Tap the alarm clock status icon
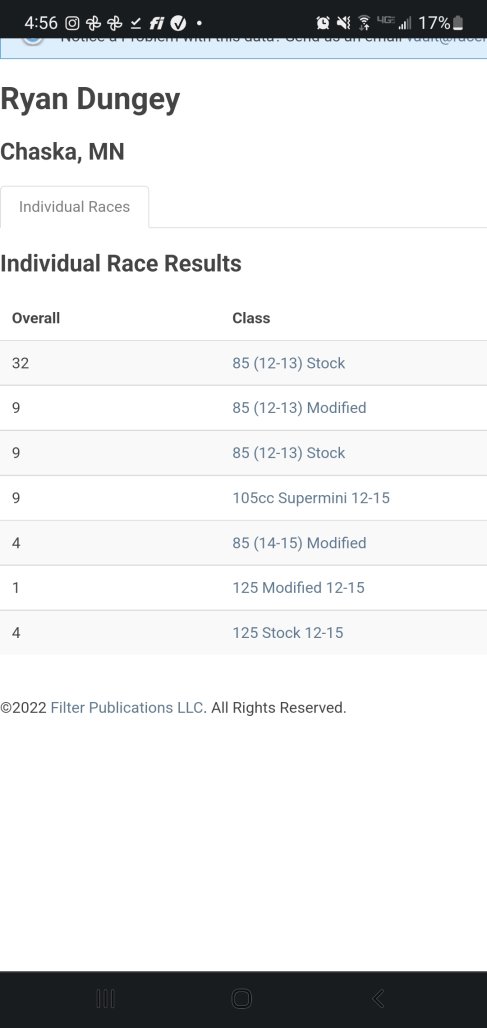Viewport: 487px width, 1028px height. (323, 24)
